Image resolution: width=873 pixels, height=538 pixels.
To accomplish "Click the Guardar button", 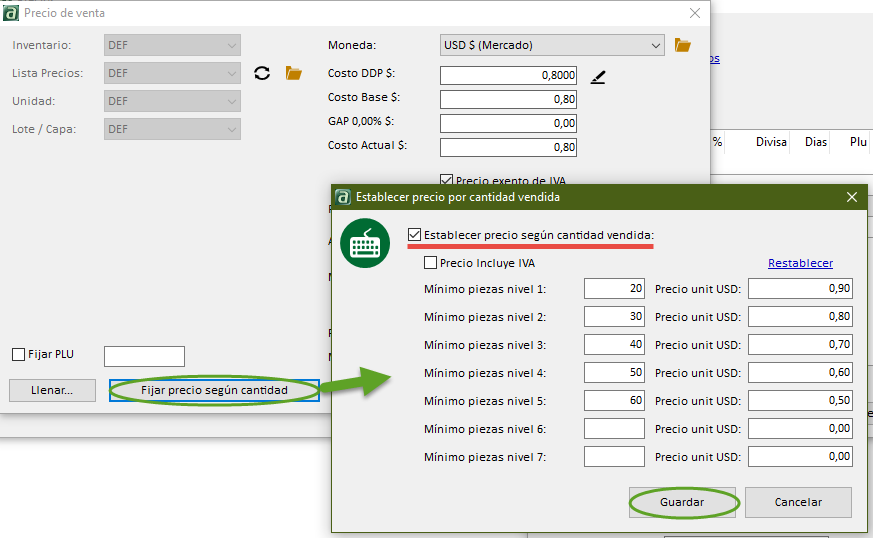I will pyautogui.click(x=682, y=502).
